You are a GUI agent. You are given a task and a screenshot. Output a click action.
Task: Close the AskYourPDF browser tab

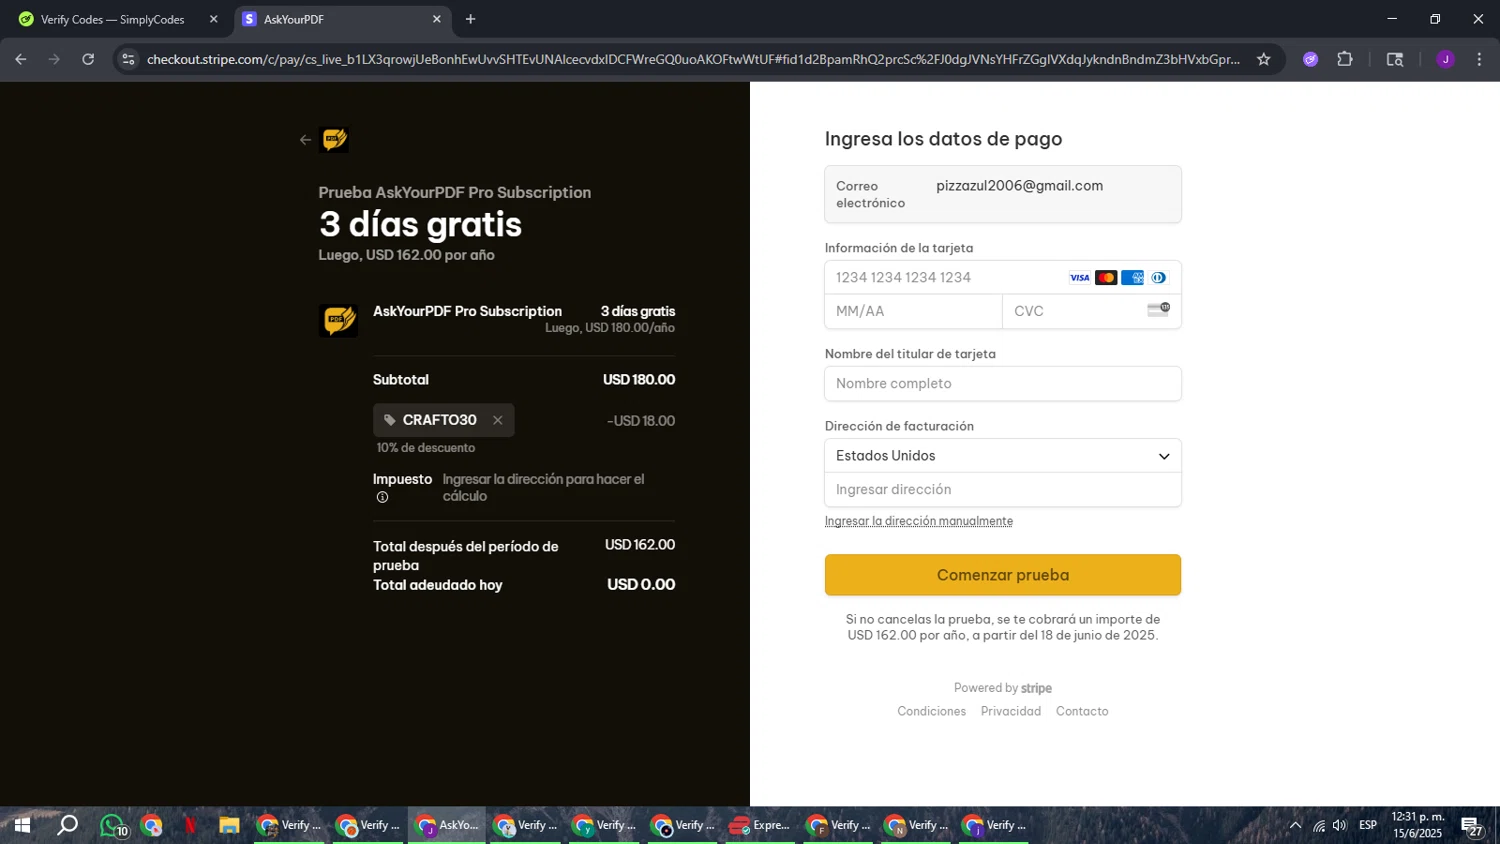click(x=436, y=19)
